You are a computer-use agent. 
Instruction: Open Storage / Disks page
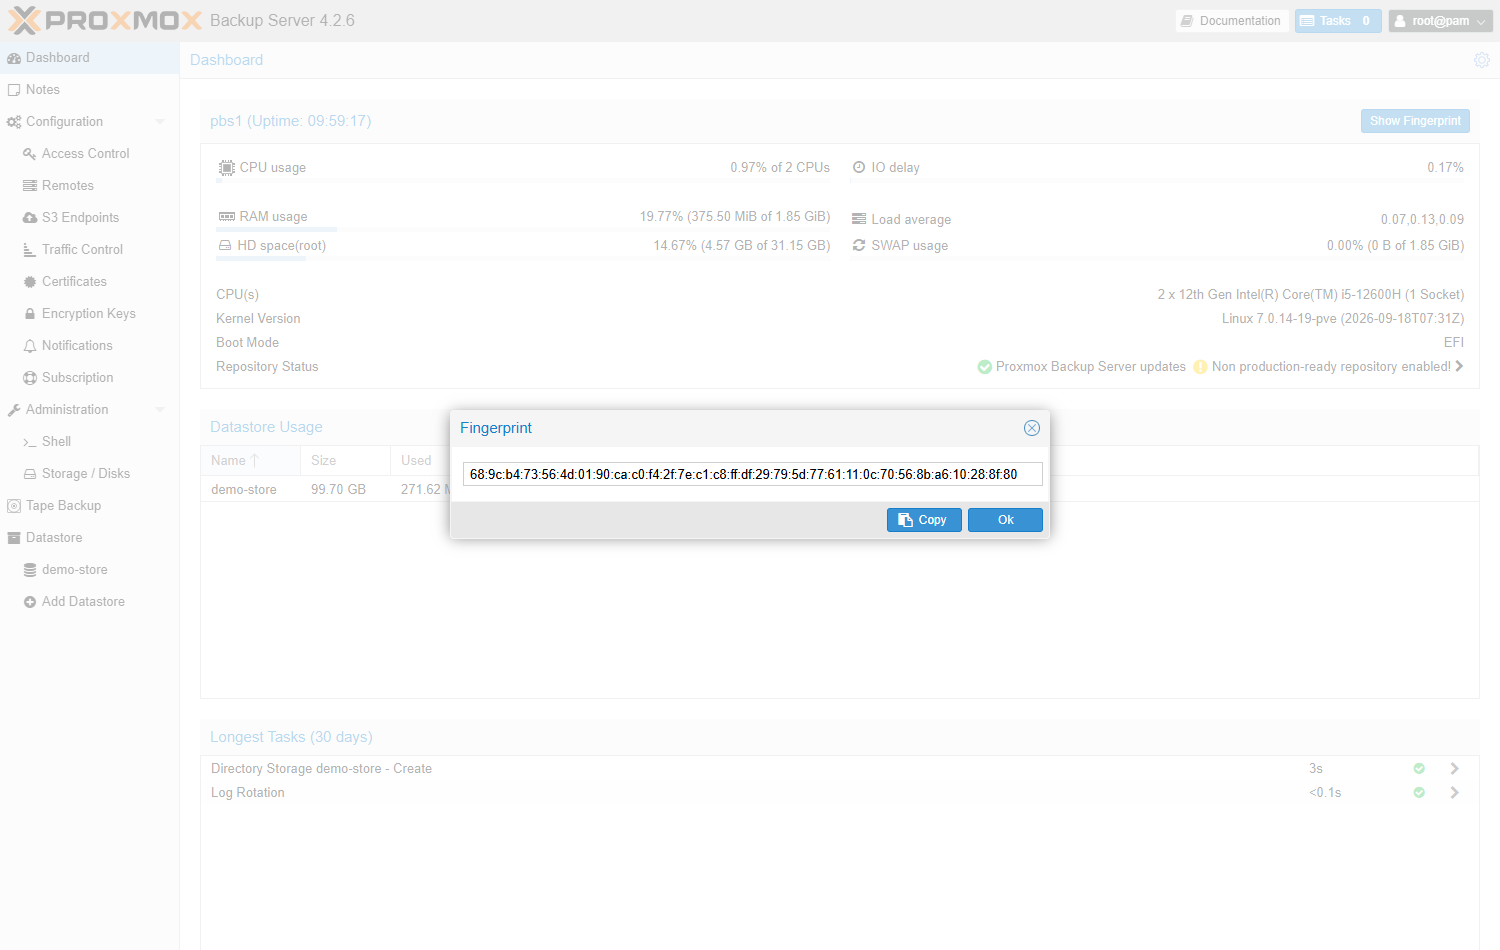click(89, 474)
